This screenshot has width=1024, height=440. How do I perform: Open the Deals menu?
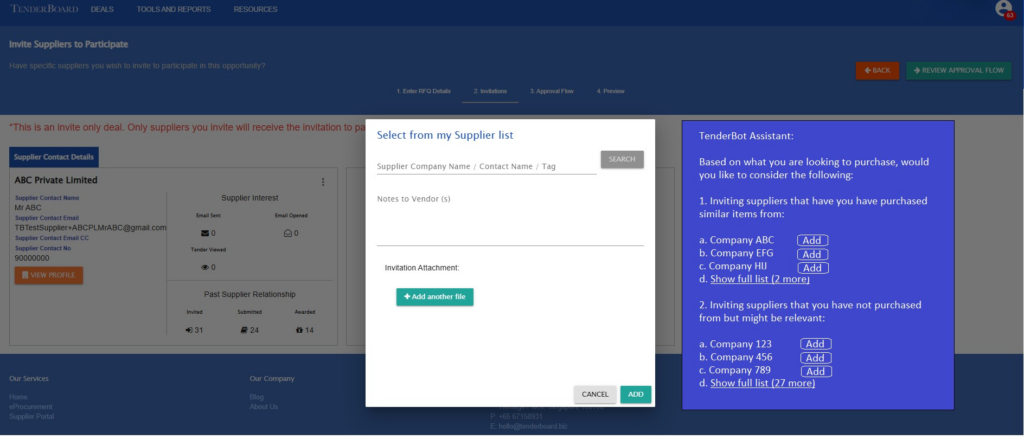pyautogui.click(x=102, y=9)
